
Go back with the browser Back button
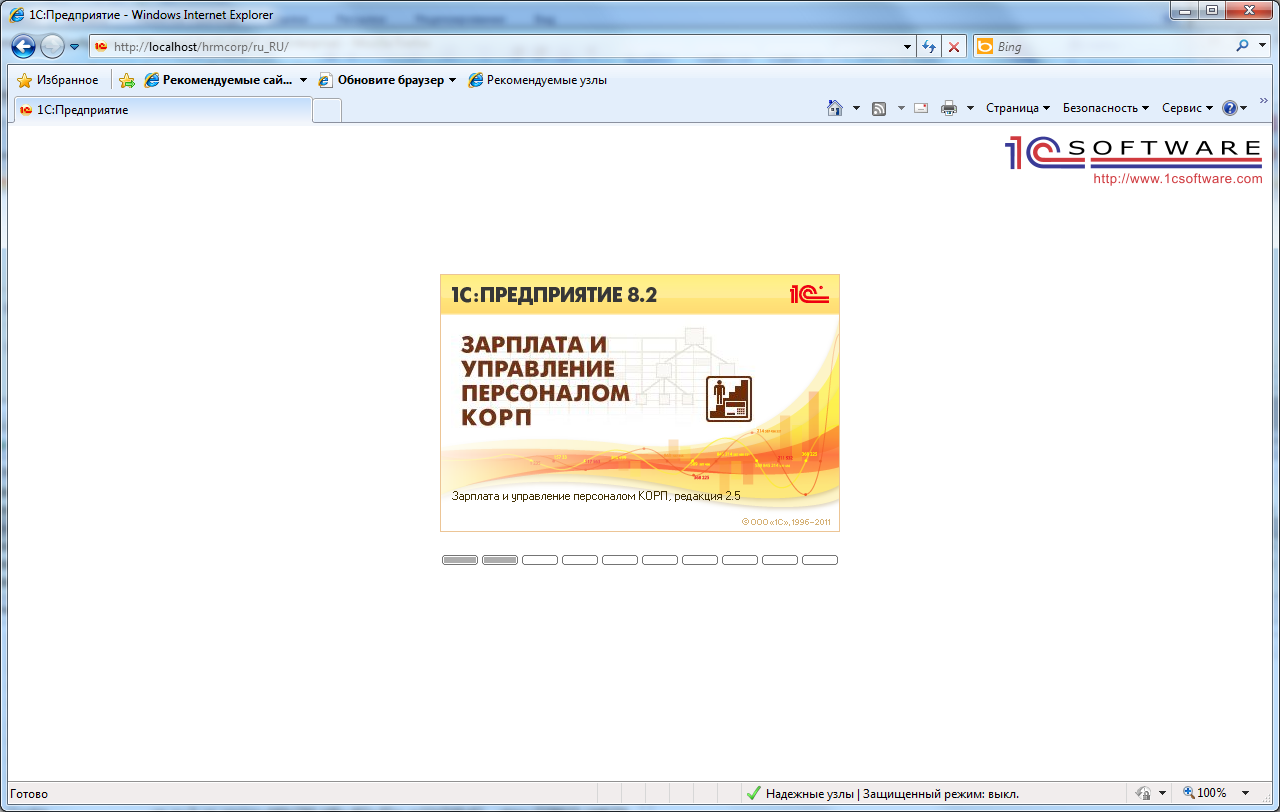click(24, 46)
